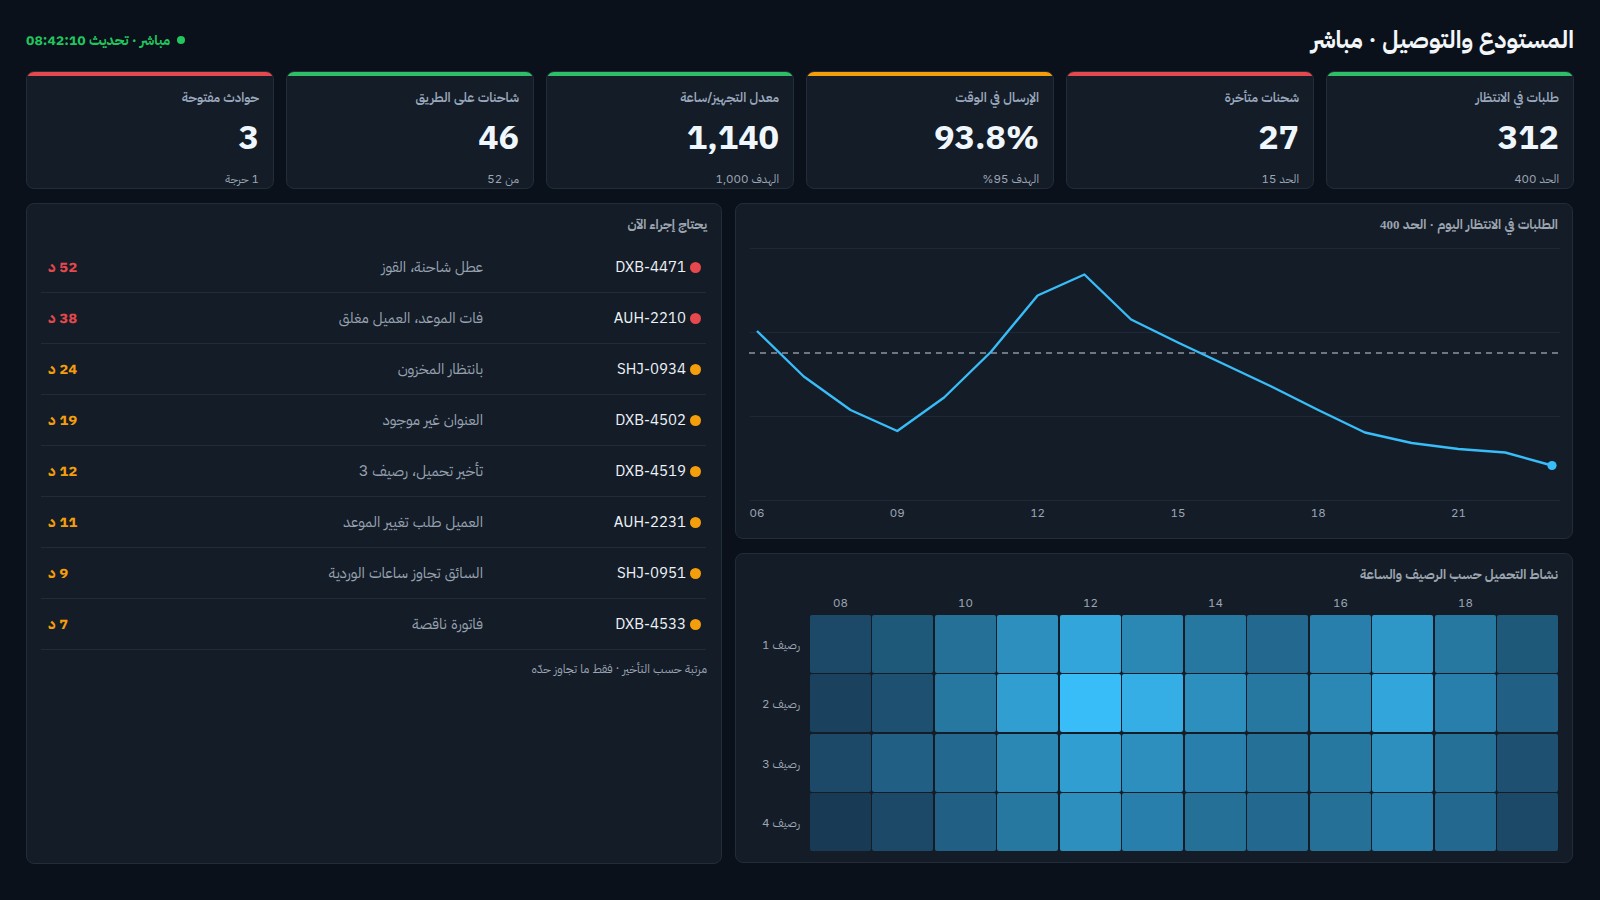Click the orange status dot beside AUH-2231
This screenshot has width=1600, height=900.
coord(695,522)
